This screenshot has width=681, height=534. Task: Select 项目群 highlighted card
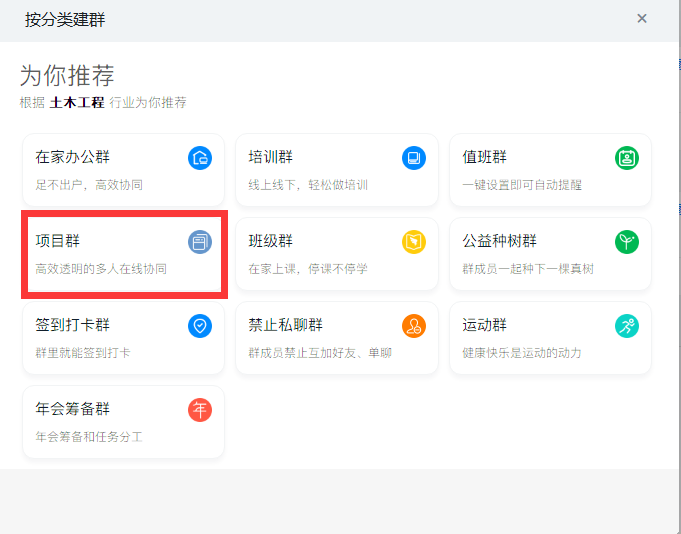pos(123,254)
